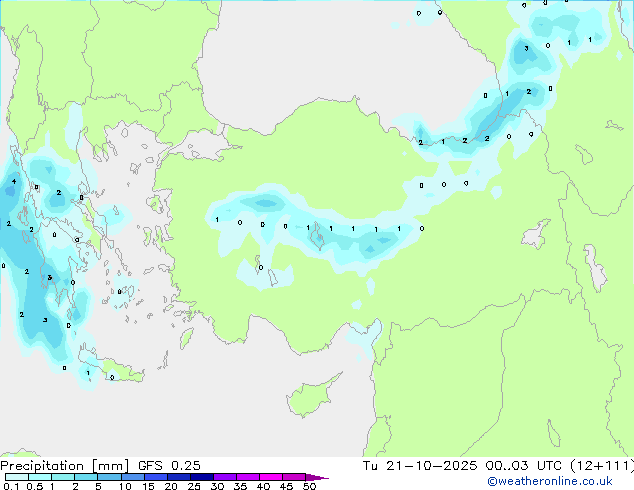Viewport: 634px width, 490px height.
Task: Click the 25–30 mm navy legend swatch
Action: click(x=202, y=477)
